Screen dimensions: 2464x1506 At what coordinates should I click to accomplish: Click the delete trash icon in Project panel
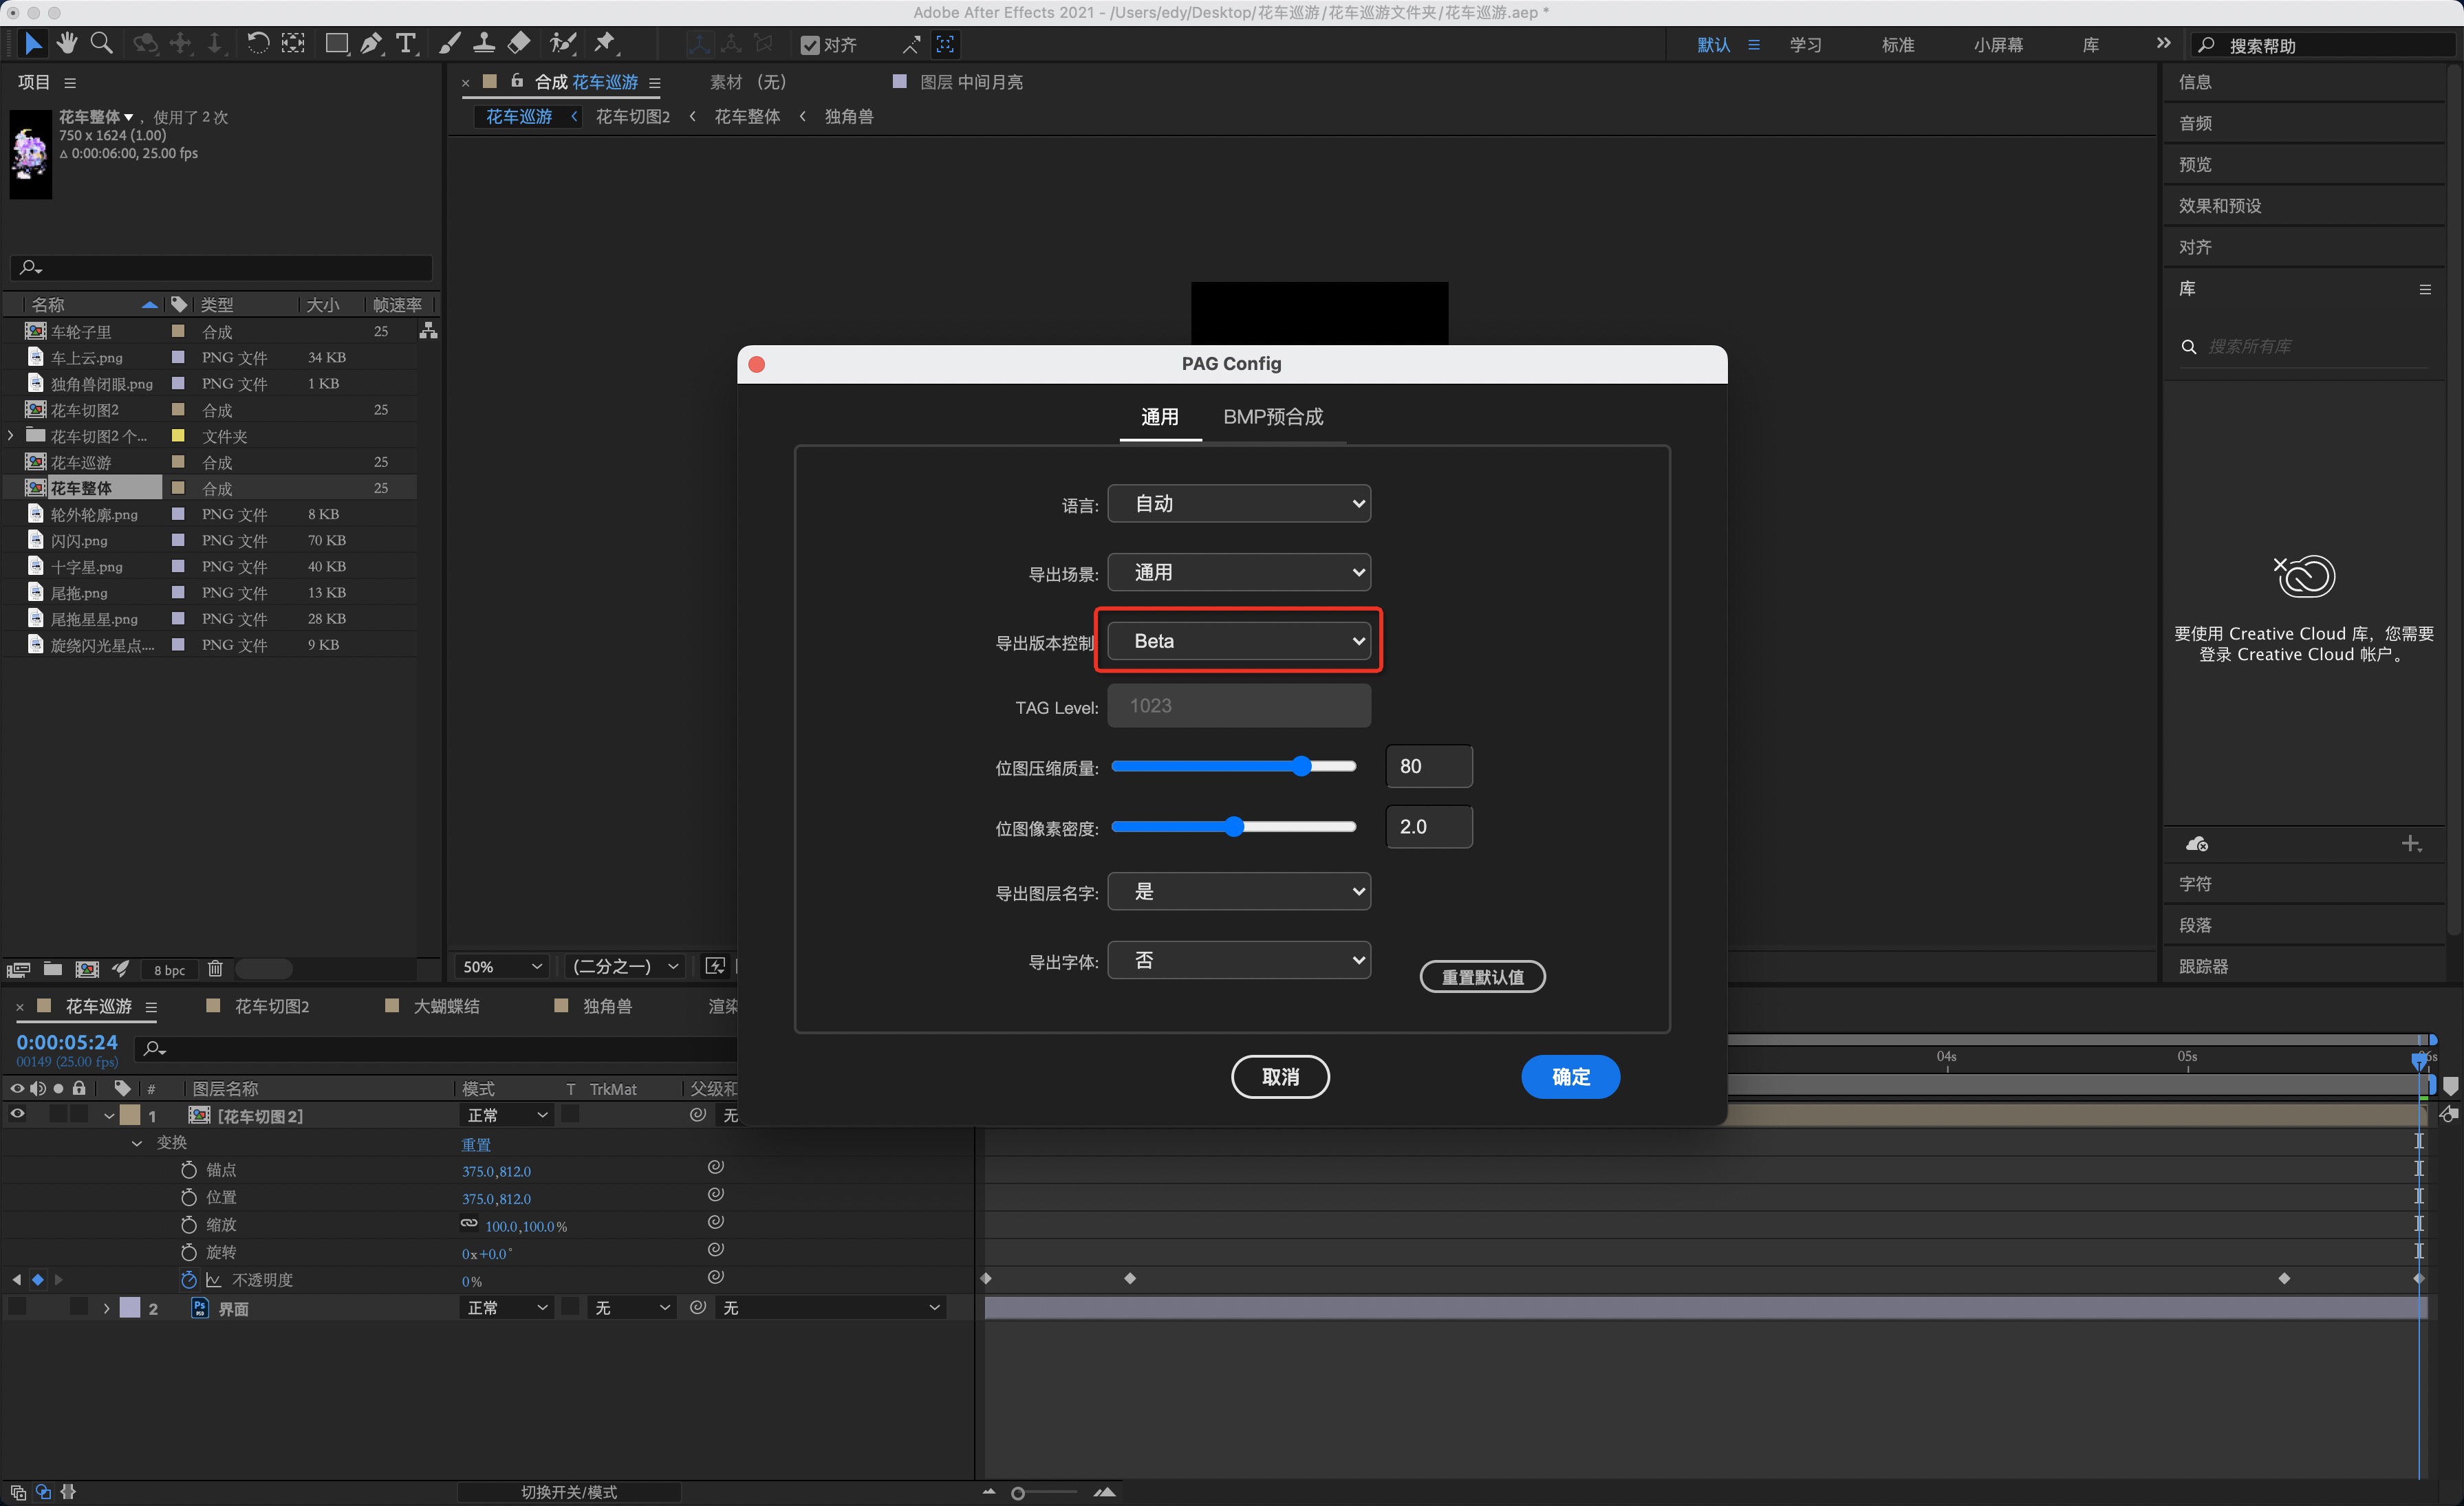(x=215, y=968)
